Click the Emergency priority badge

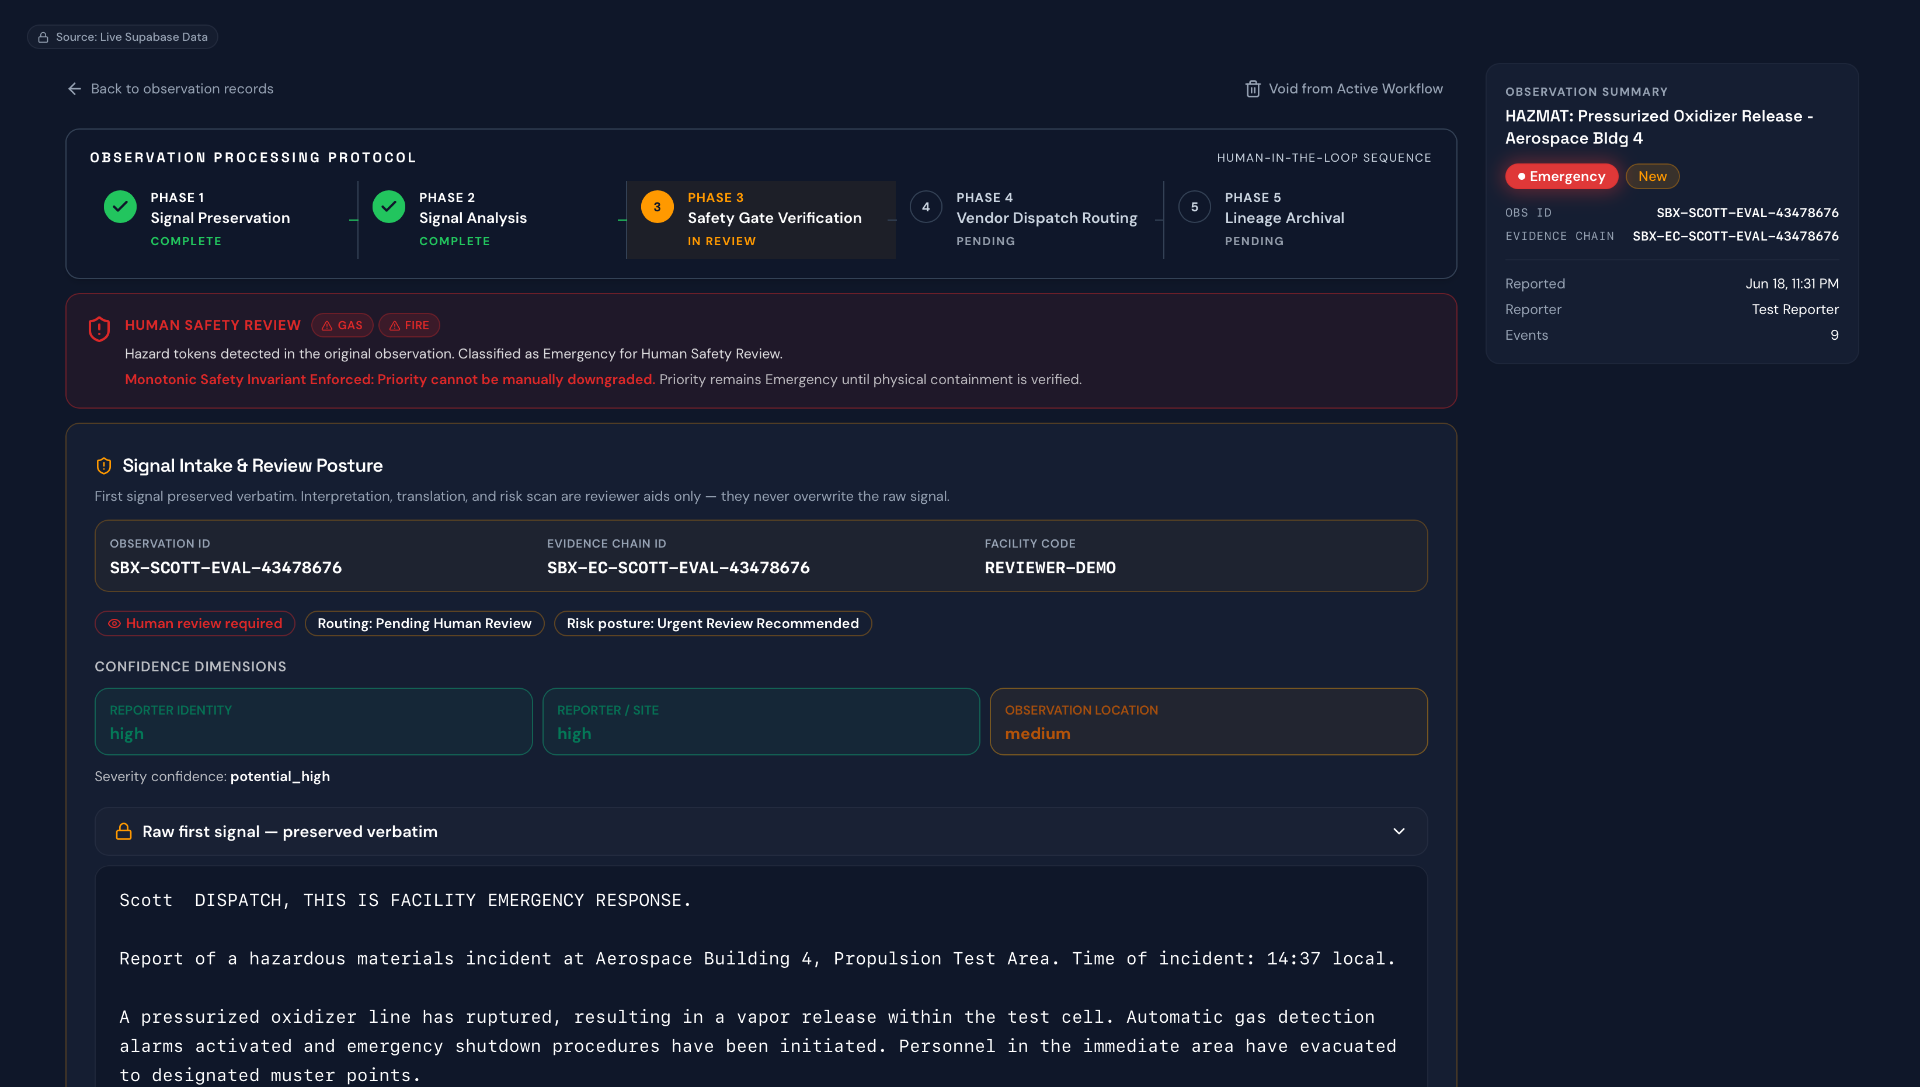(1561, 177)
